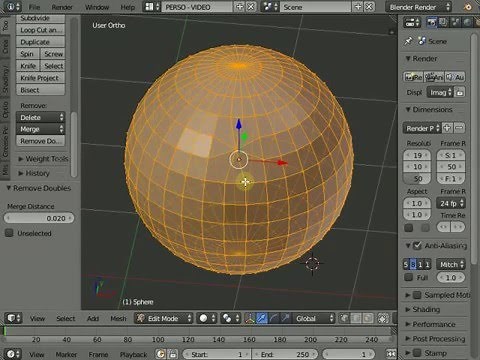Image resolution: width=480 pixels, height=360 pixels.
Task: Enable Full Sample checkbox
Action: pyautogui.click(x=408, y=277)
